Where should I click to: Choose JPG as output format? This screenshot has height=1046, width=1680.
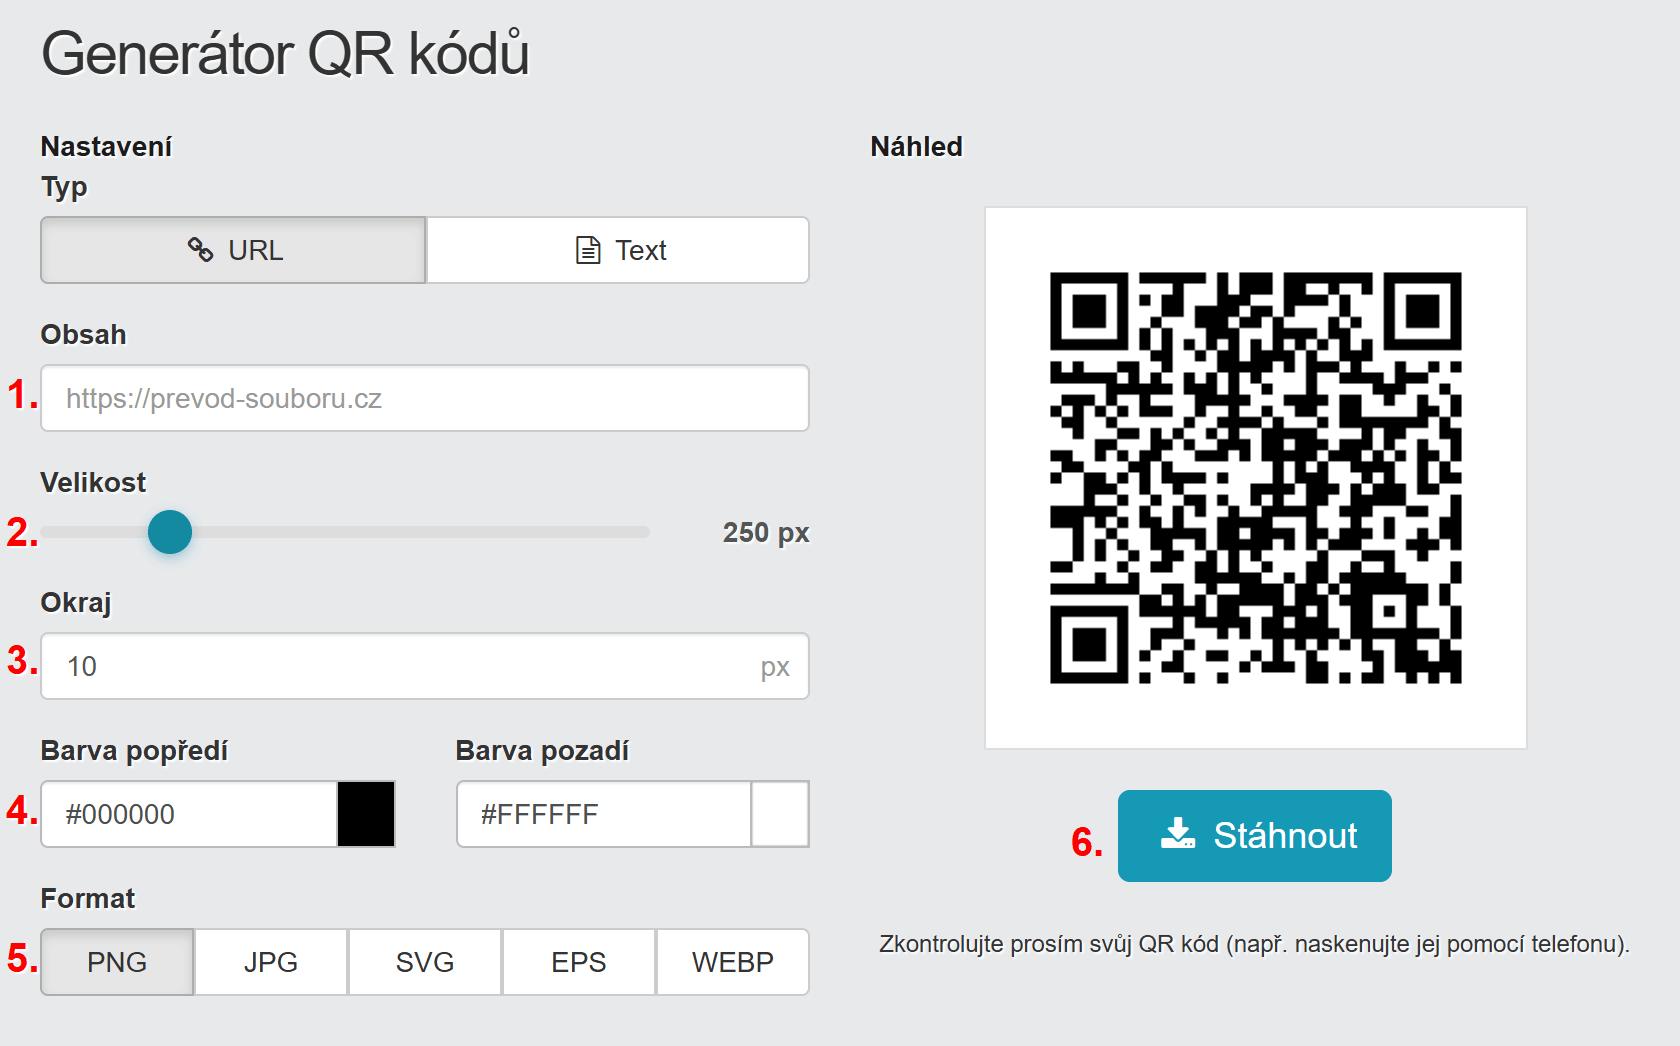pyautogui.click(x=271, y=962)
